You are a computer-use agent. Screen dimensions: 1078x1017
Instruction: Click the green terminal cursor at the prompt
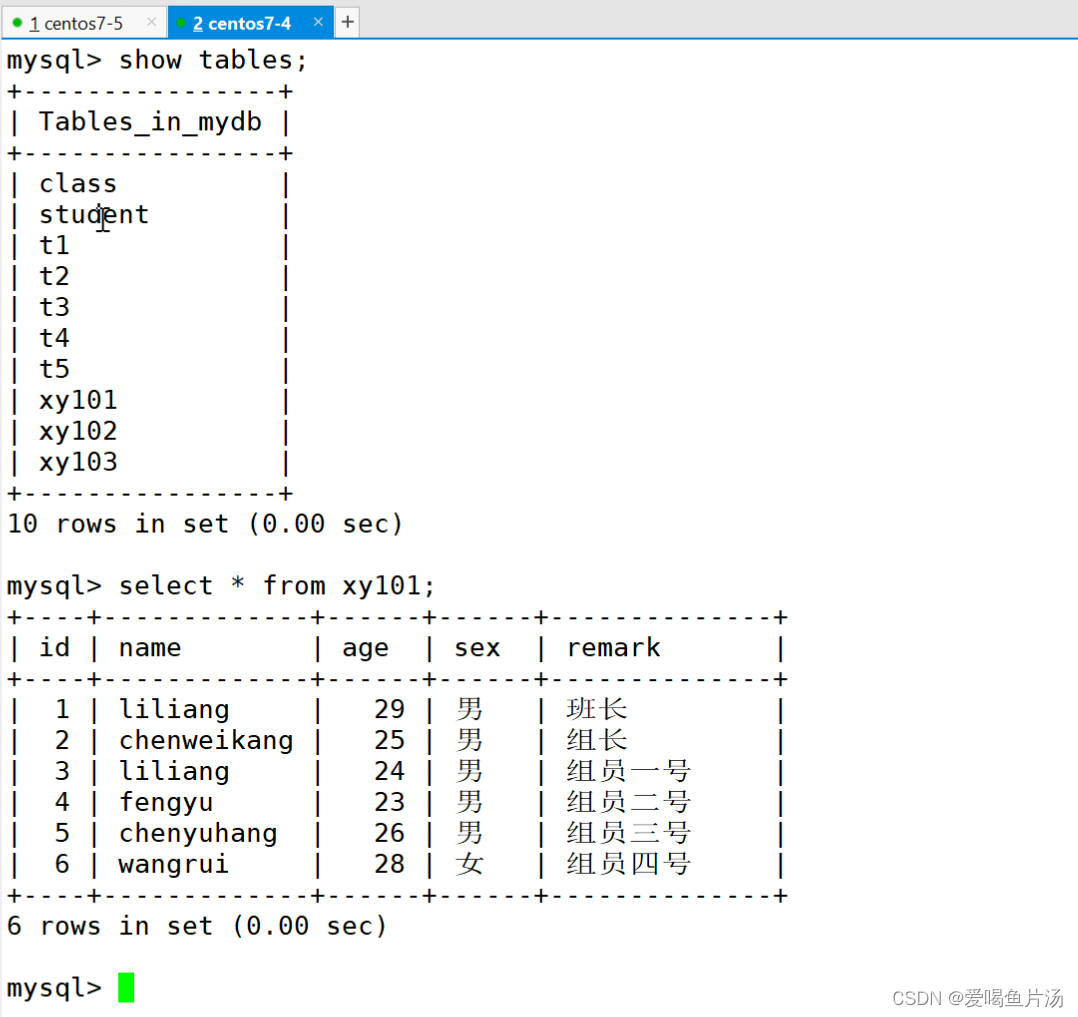point(126,987)
